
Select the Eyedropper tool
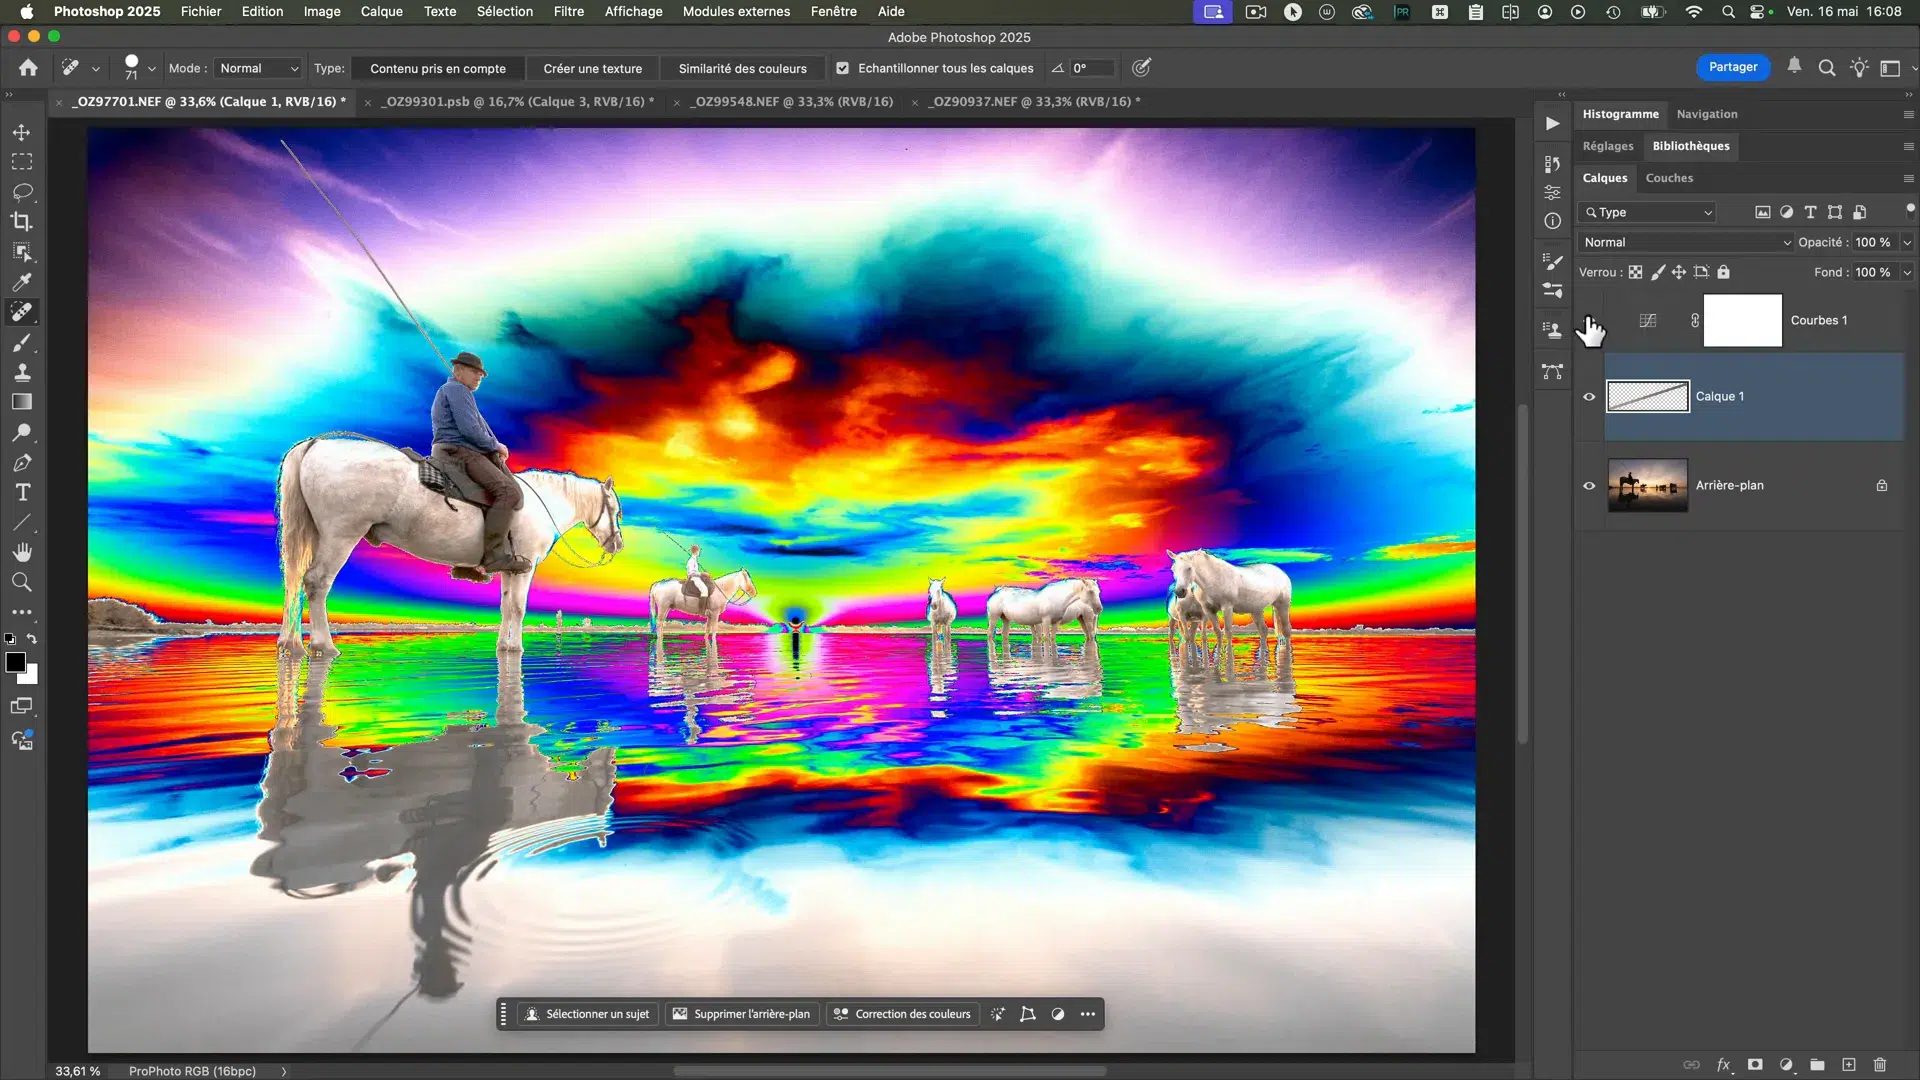coord(22,282)
